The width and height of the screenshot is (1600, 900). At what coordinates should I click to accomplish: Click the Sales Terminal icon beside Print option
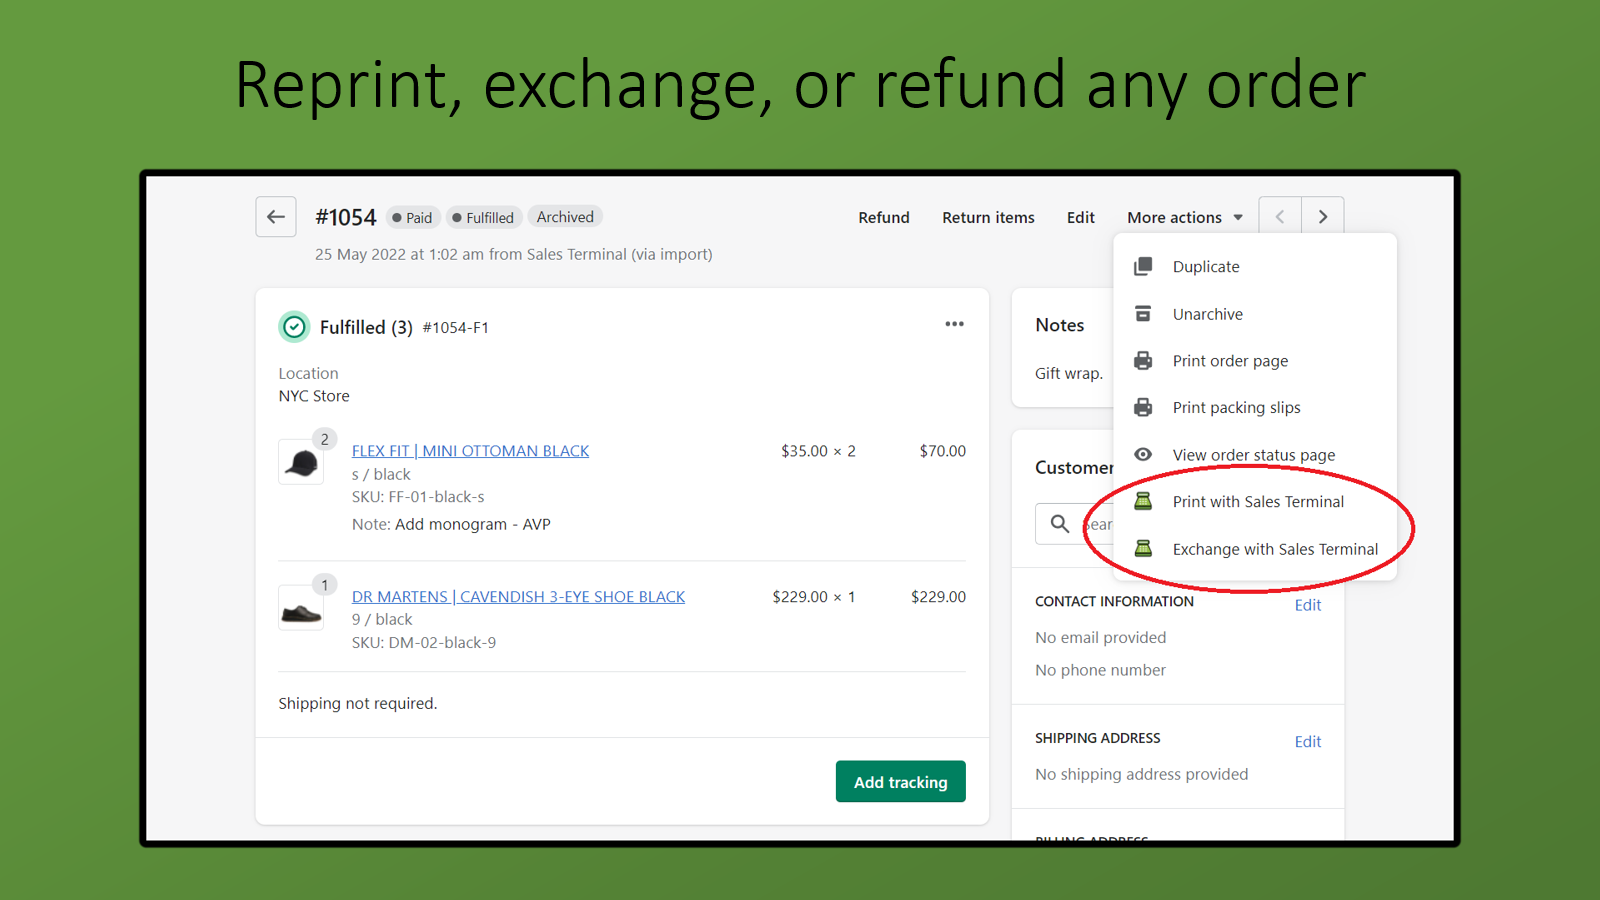[x=1143, y=501]
